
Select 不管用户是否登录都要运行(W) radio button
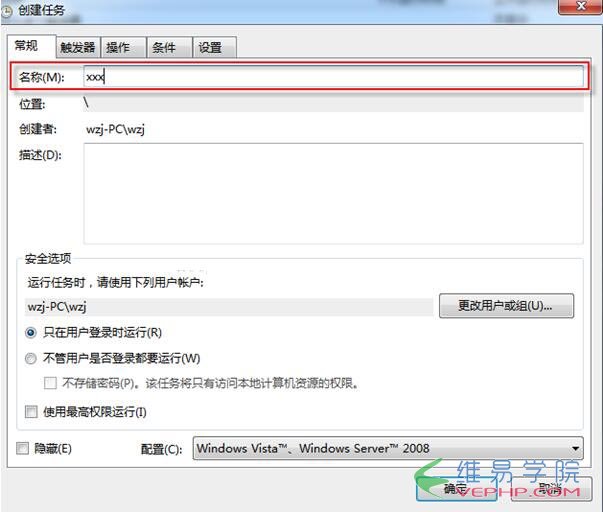31,359
